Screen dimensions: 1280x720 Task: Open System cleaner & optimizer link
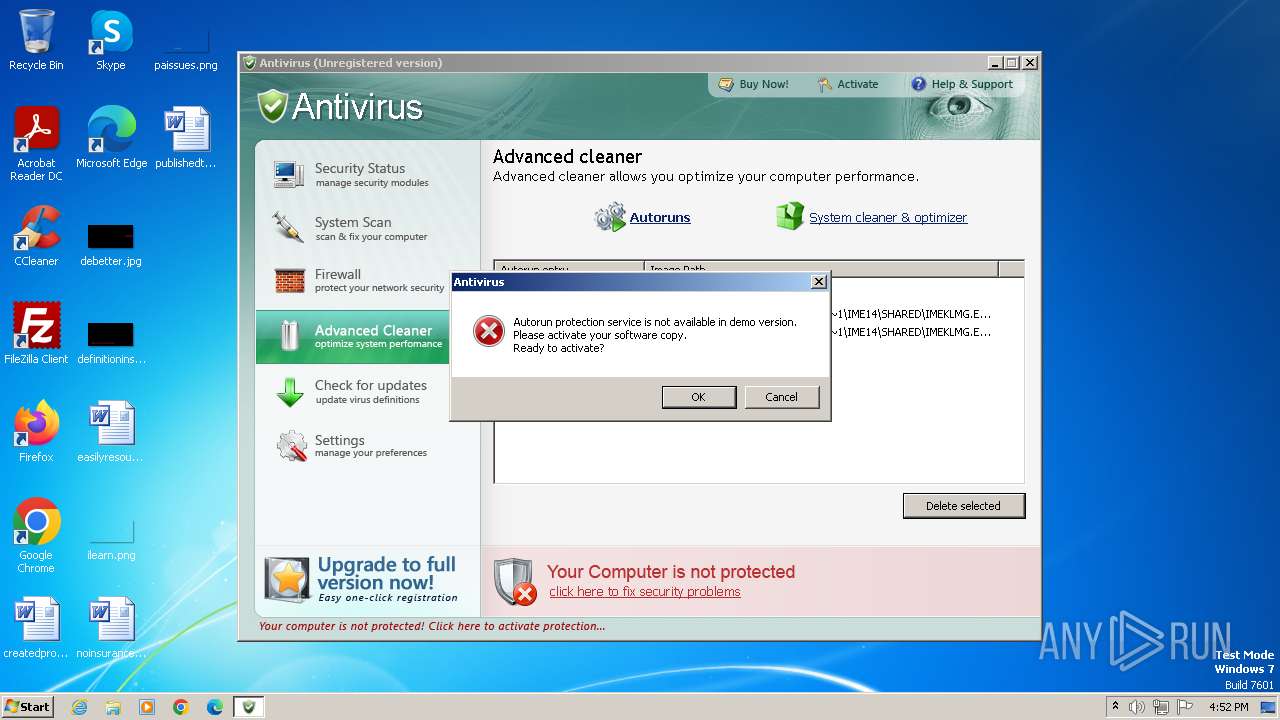pos(888,218)
